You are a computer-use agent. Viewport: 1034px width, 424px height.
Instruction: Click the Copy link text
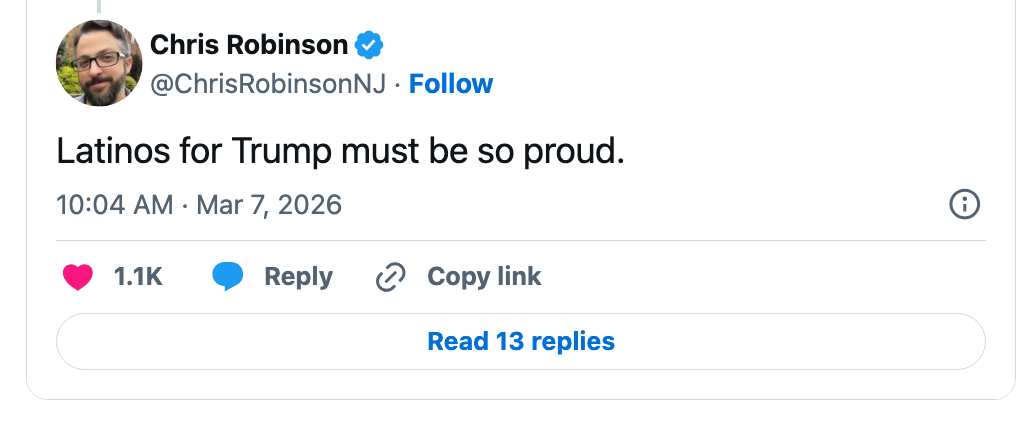coord(484,277)
